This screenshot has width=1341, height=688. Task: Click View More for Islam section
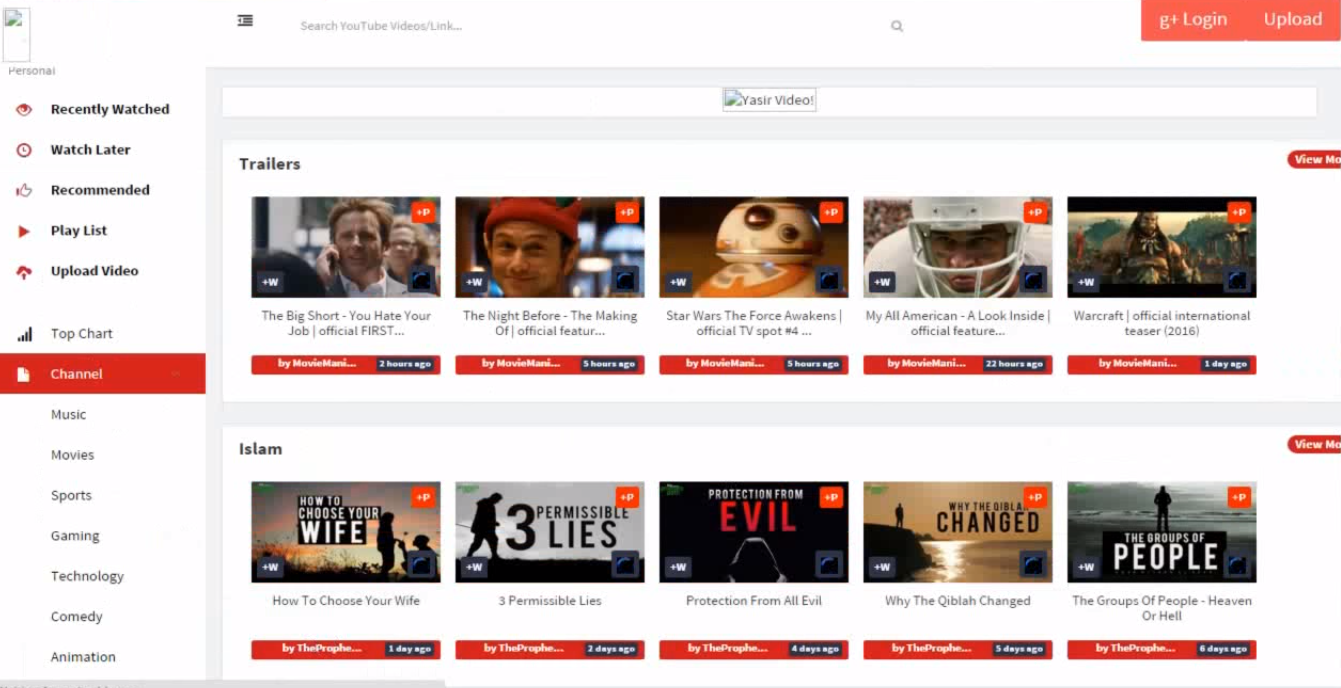click(1315, 445)
